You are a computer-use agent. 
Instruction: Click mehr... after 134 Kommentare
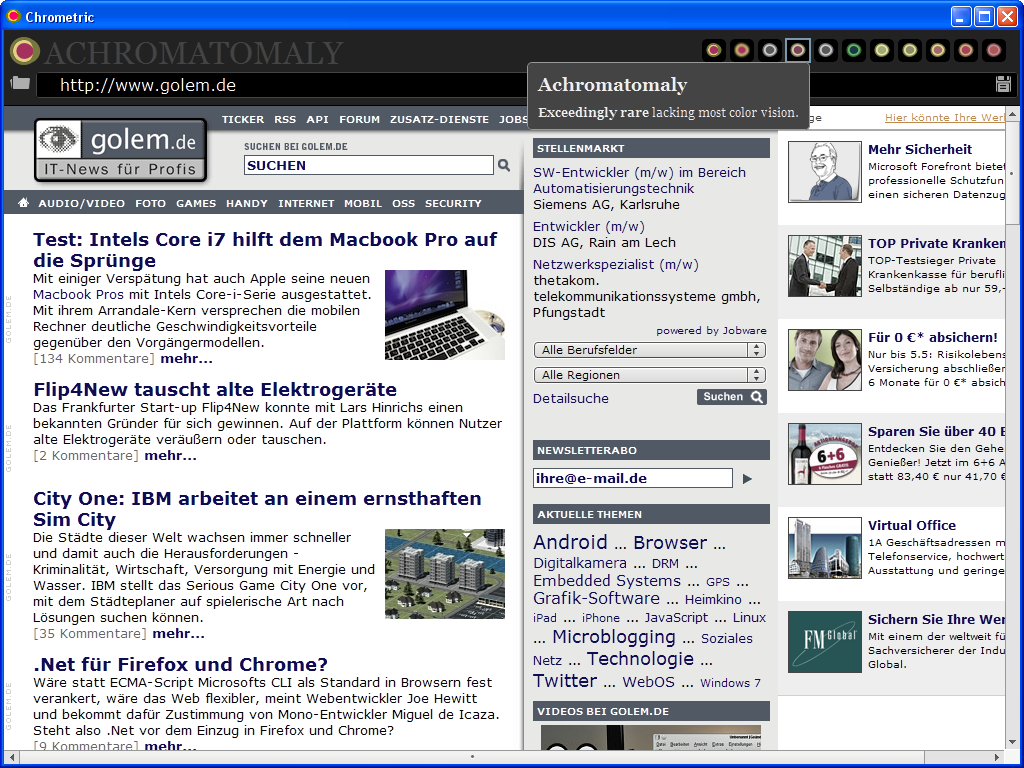pos(186,359)
